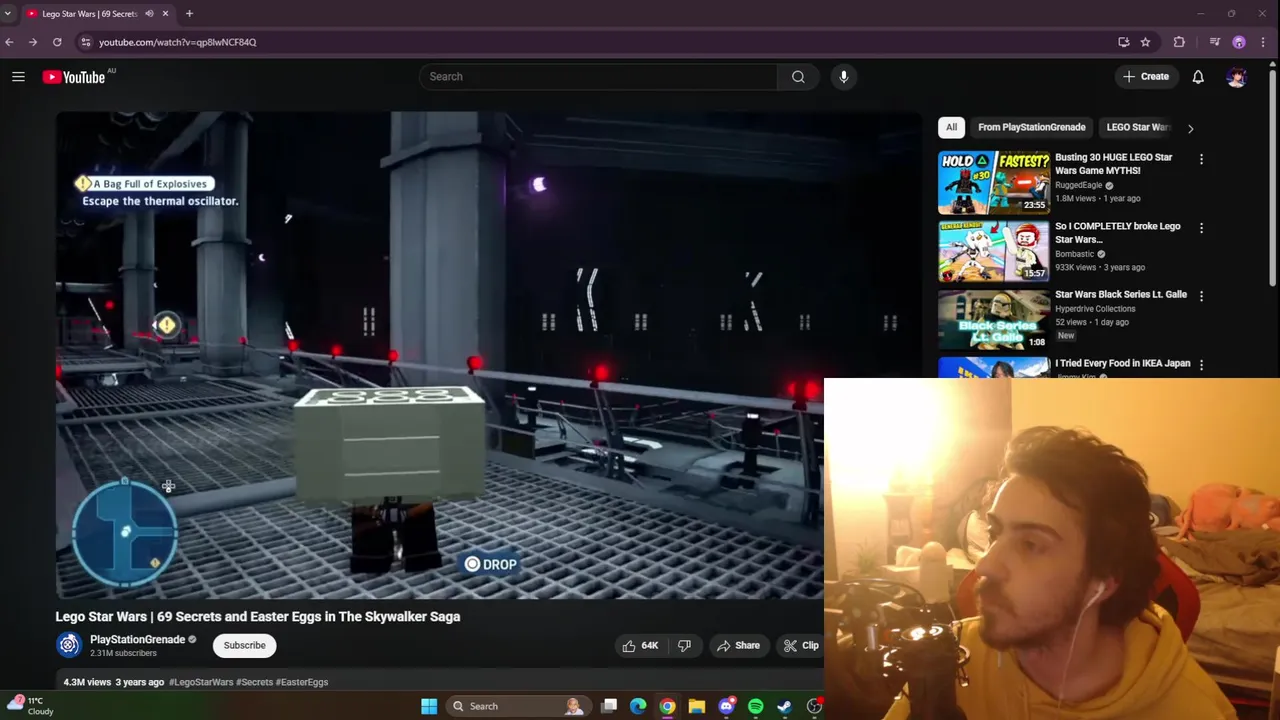Viewport: 1280px width, 720px height.
Task: Open Star Wars Black Series Lt. Galle thumbnail
Action: click(994, 319)
